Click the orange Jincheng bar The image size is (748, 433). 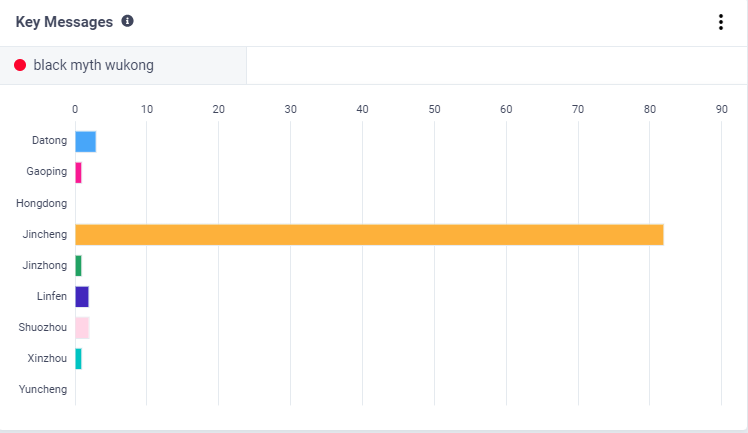[369, 234]
